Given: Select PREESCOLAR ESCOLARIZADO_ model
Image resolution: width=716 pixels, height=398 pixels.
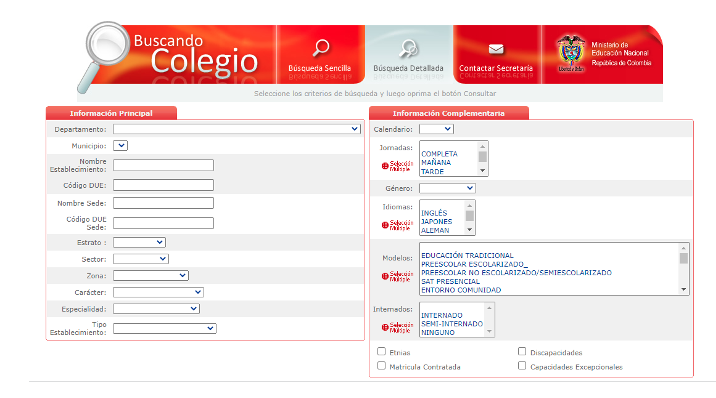Looking at the screenshot, I should pos(474,264).
